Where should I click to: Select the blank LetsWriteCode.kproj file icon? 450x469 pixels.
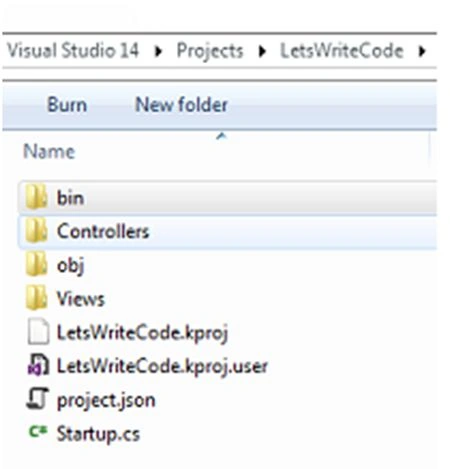point(38,332)
